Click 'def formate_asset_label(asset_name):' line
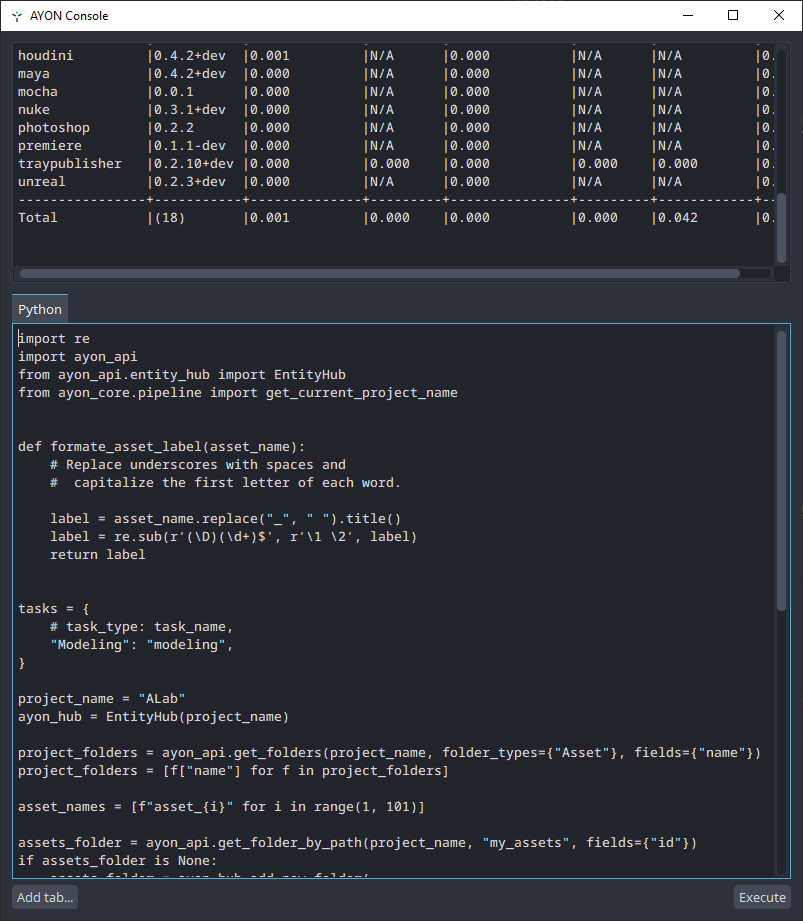Viewport: 803px width, 921px height. (162, 447)
